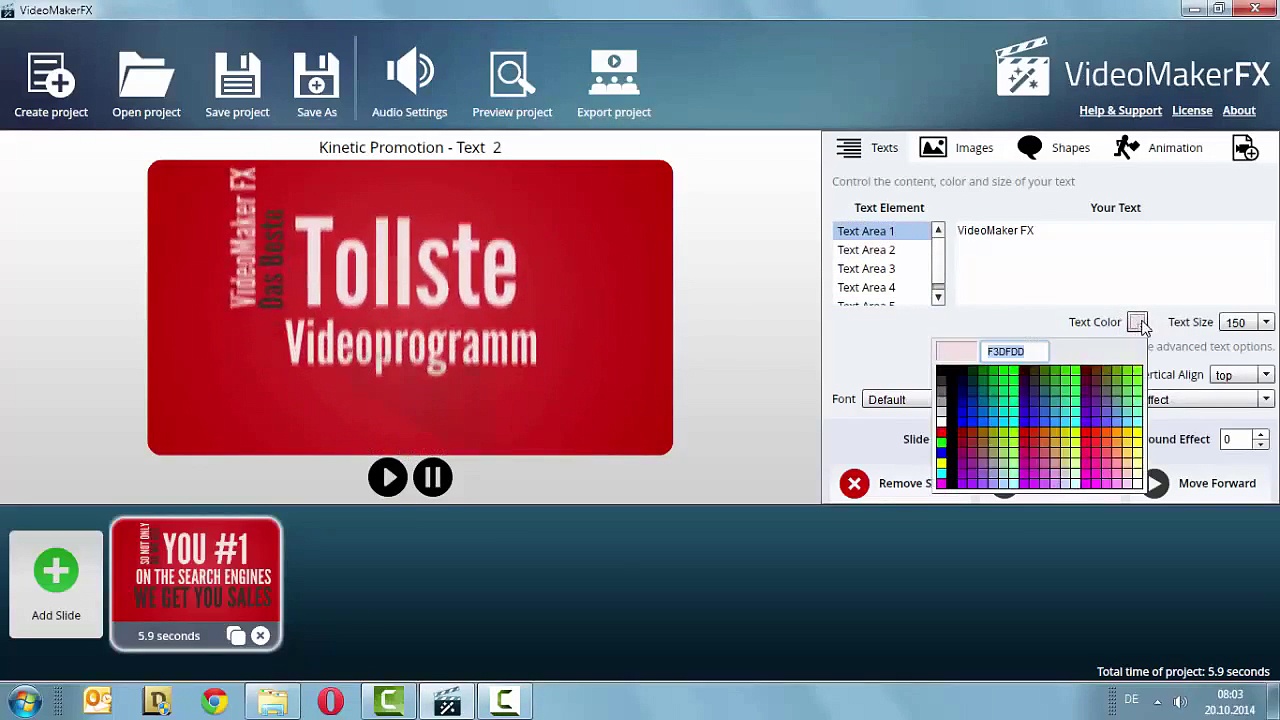Click the Save project disk icon
The height and width of the screenshot is (720, 1280).
click(x=237, y=76)
